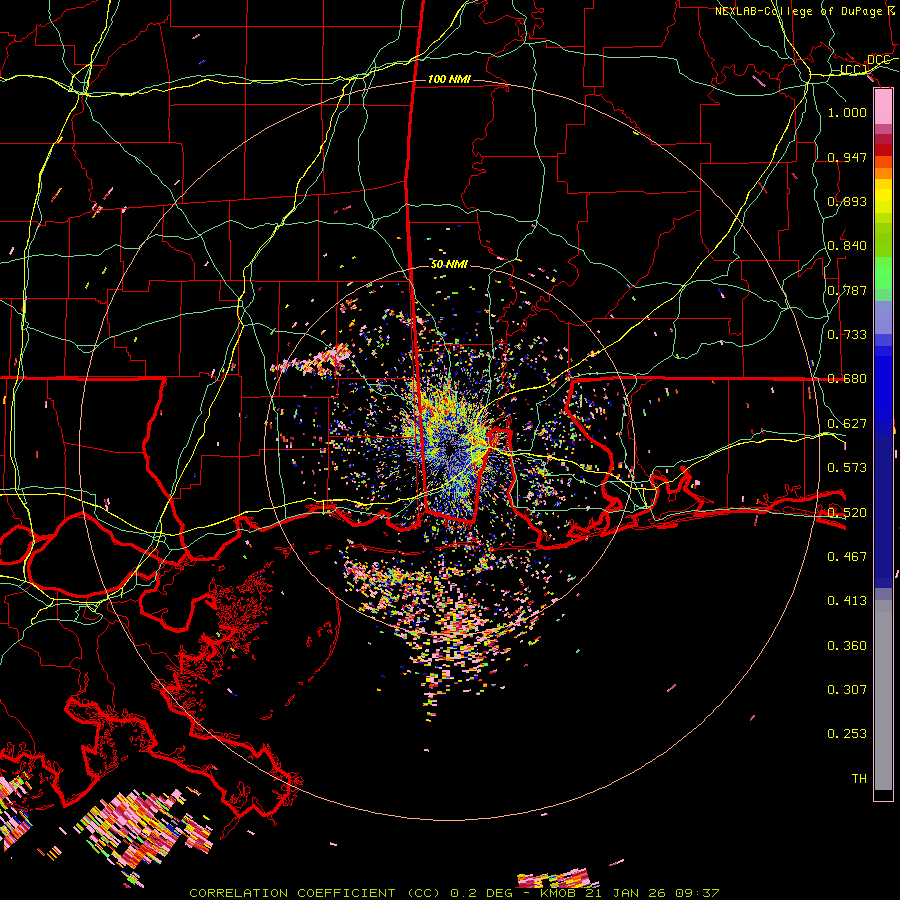Click the radar site center of the range rings
900x900 pixels.
(x=450, y=450)
